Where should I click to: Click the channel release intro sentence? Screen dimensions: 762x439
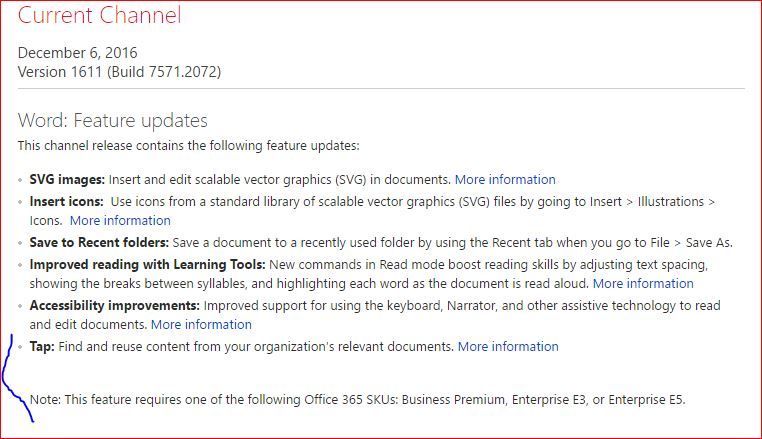click(189, 145)
